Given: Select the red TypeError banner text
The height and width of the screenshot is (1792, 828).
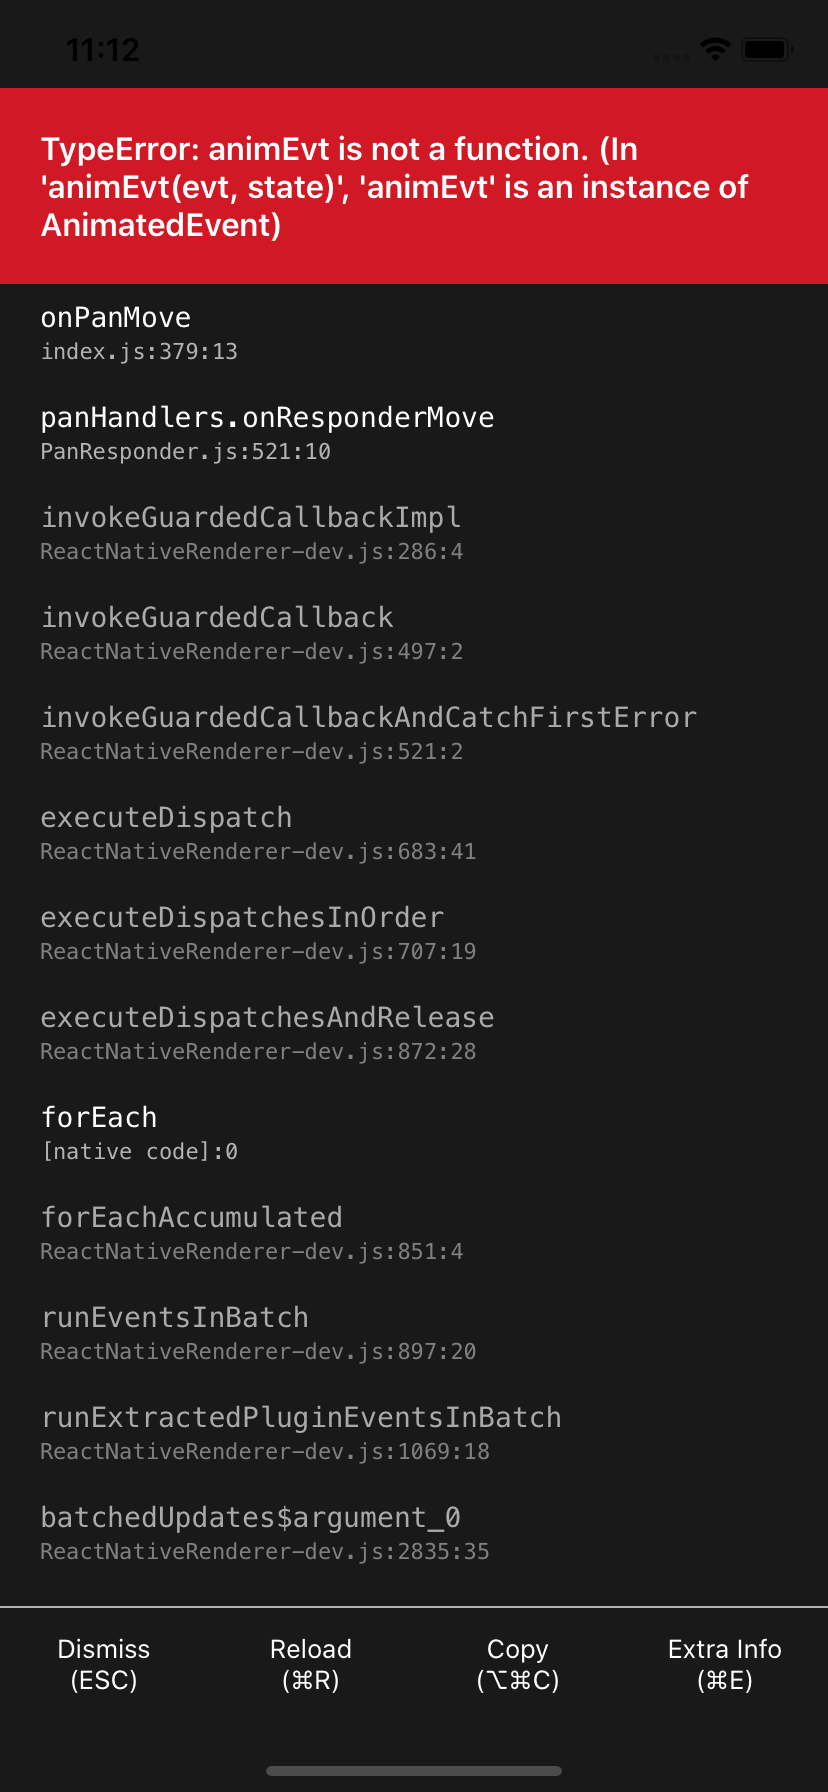Looking at the screenshot, I should [394, 188].
